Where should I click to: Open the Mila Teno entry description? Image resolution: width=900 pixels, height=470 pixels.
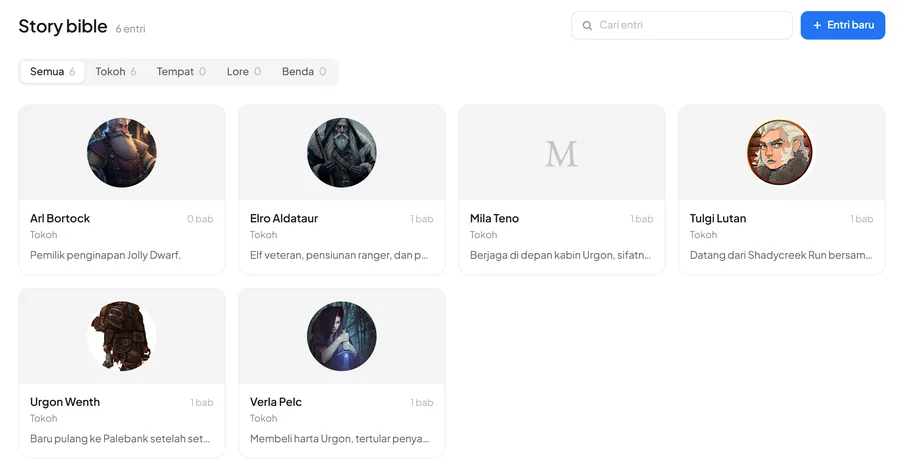point(560,255)
